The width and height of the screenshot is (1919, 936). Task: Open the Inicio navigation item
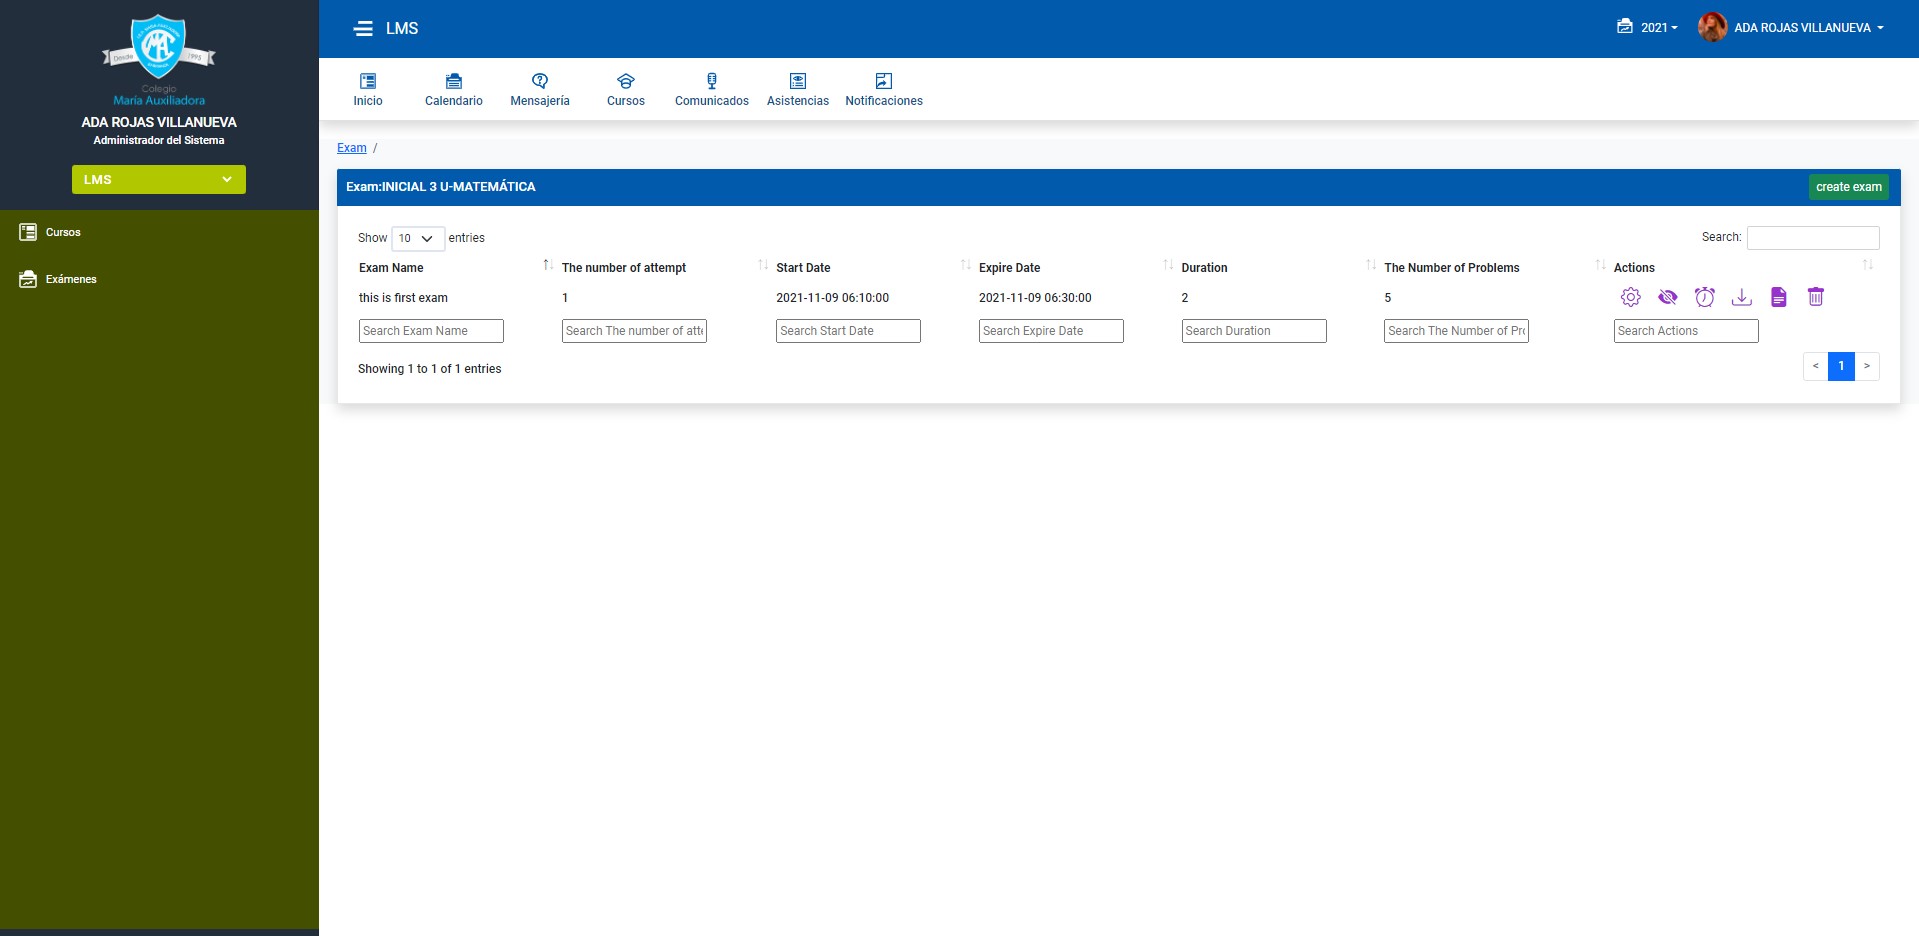coord(368,90)
